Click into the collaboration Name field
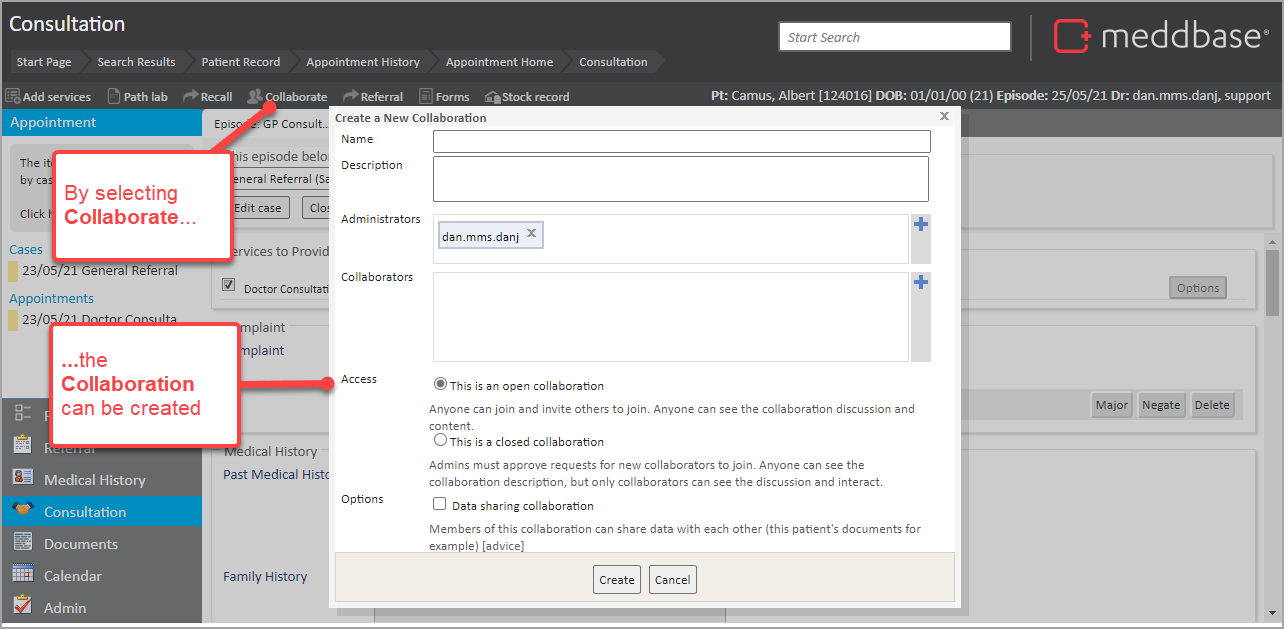The image size is (1284, 629). pos(681,141)
